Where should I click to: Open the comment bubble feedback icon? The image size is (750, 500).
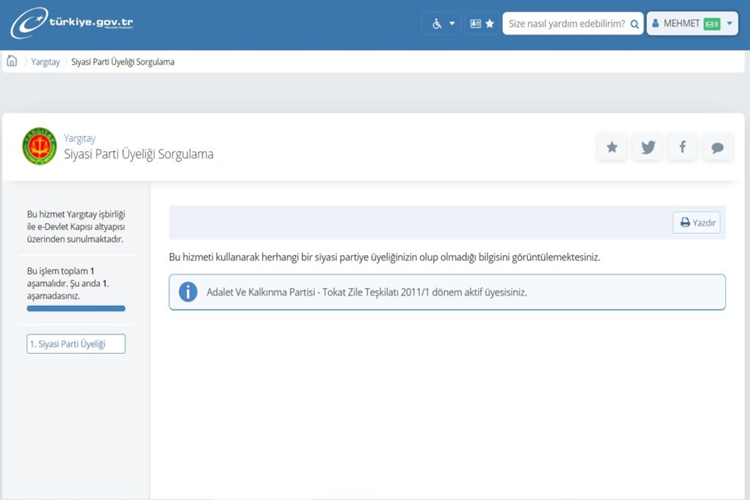coord(717,147)
